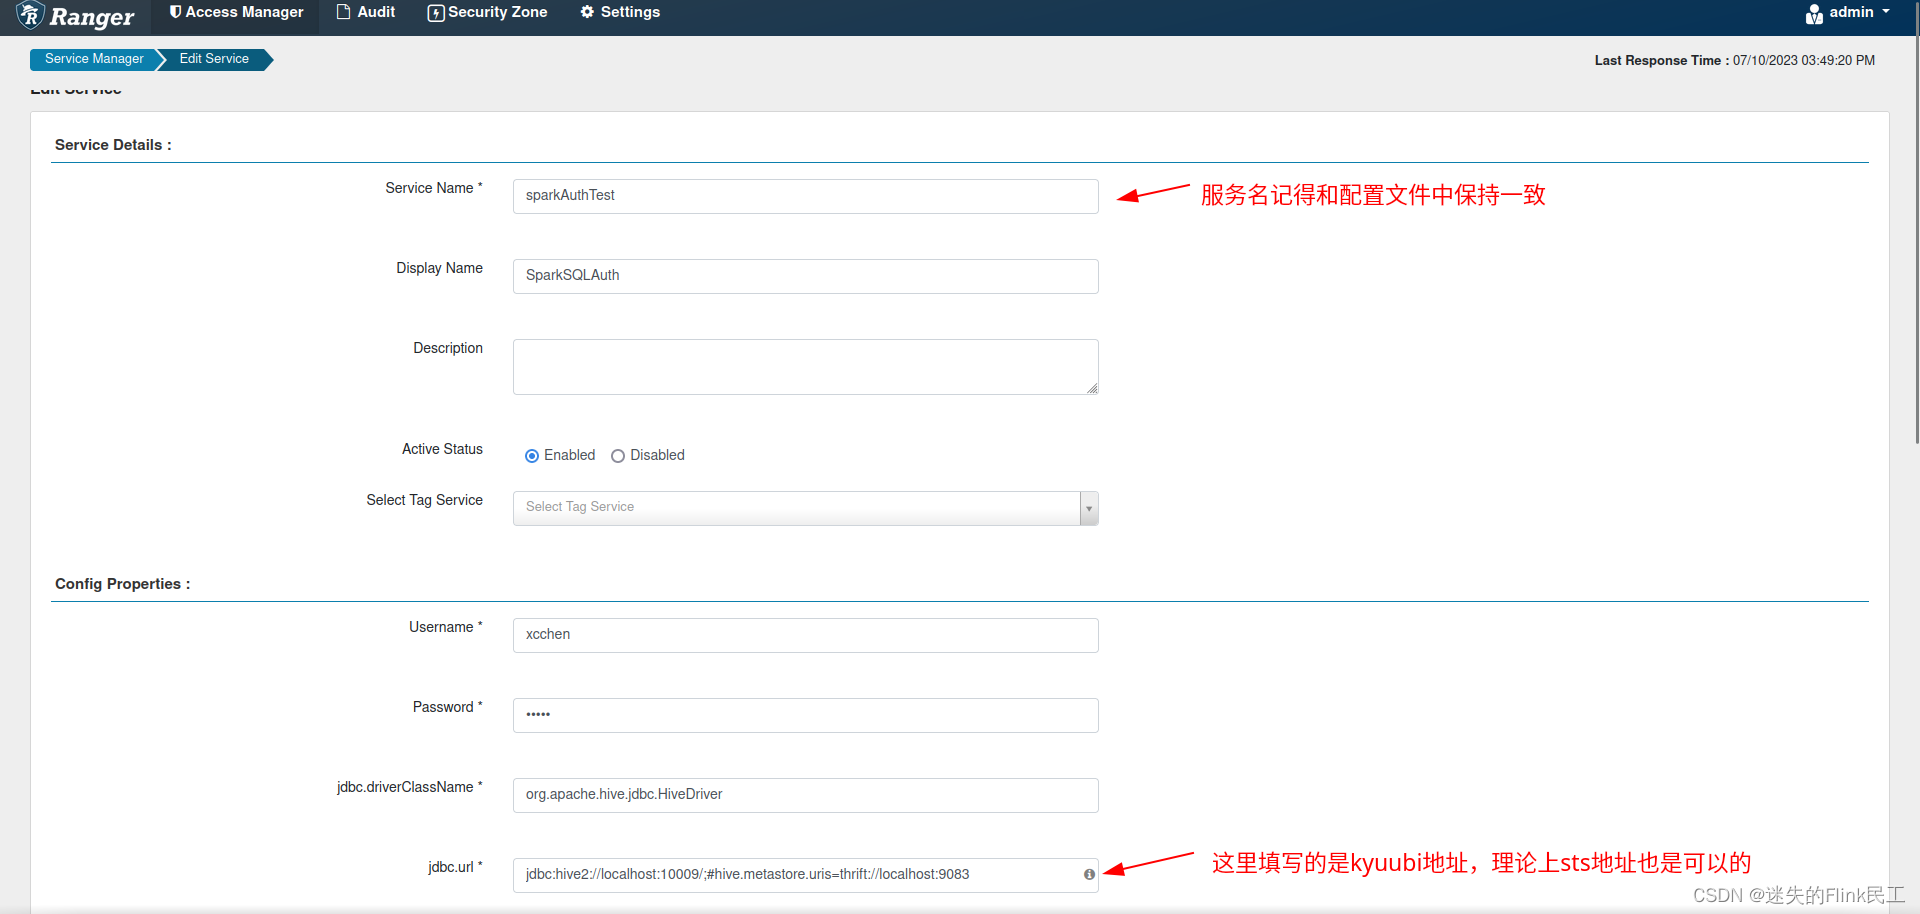Open the Select Tag Service dropdown
The height and width of the screenshot is (914, 1920).
(805, 508)
